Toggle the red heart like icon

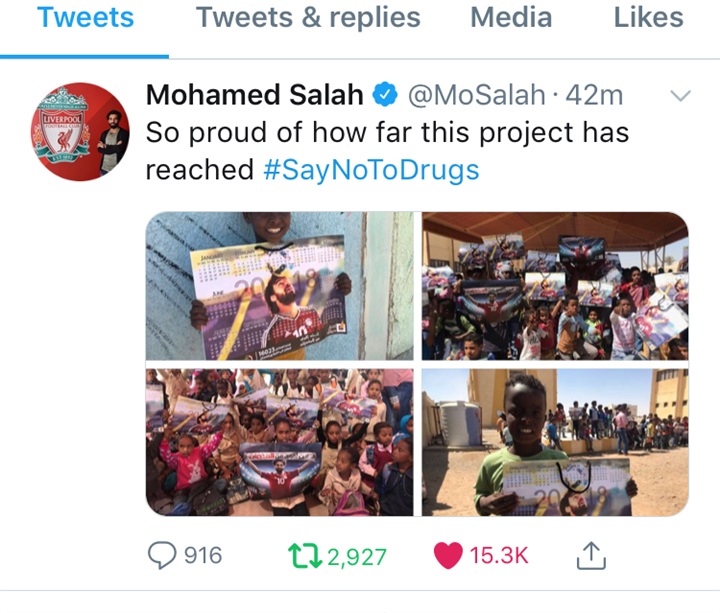point(448,555)
